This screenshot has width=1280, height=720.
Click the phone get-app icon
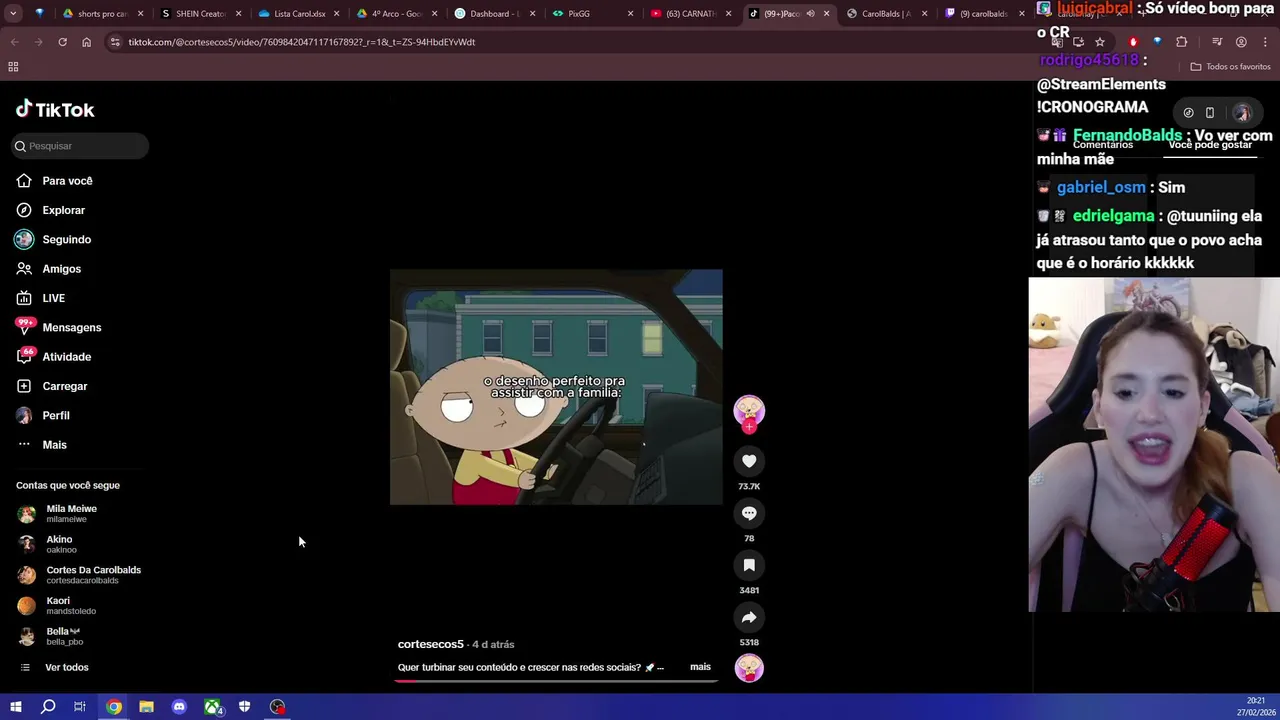(x=1209, y=113)
